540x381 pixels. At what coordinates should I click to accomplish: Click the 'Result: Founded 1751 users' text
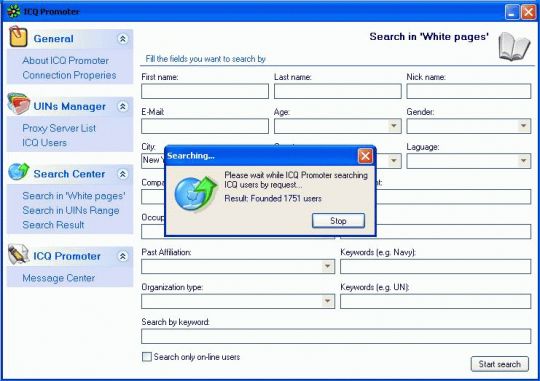coord(273,198)
